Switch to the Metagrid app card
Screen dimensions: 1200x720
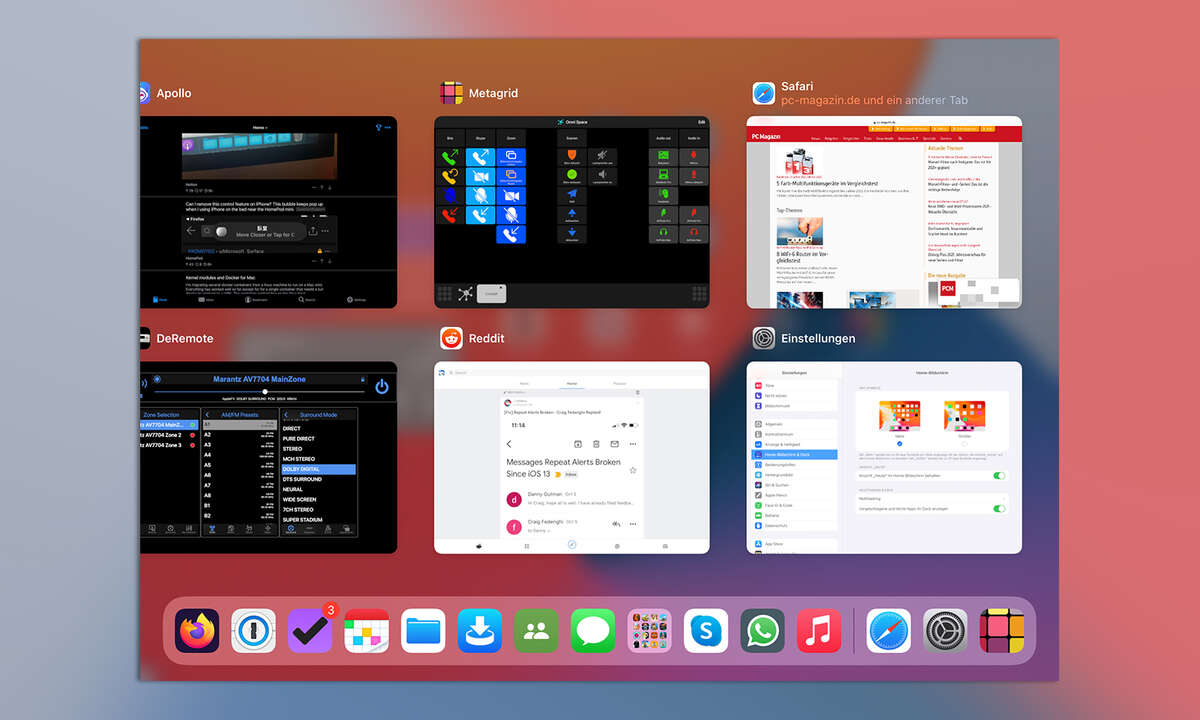pyautogui.click(x=572, y=212)
